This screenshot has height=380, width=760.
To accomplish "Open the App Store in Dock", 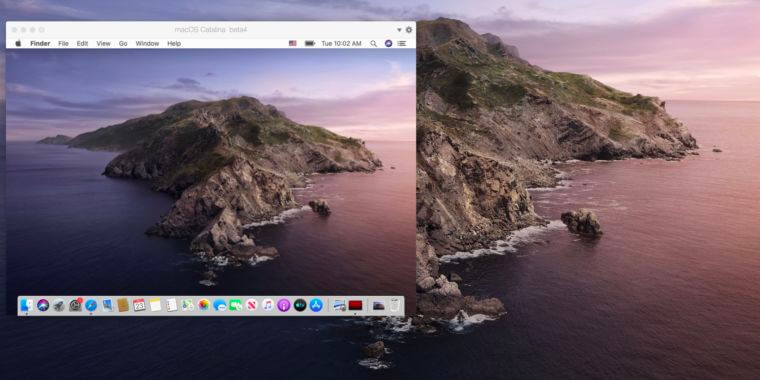I will 316,305.
